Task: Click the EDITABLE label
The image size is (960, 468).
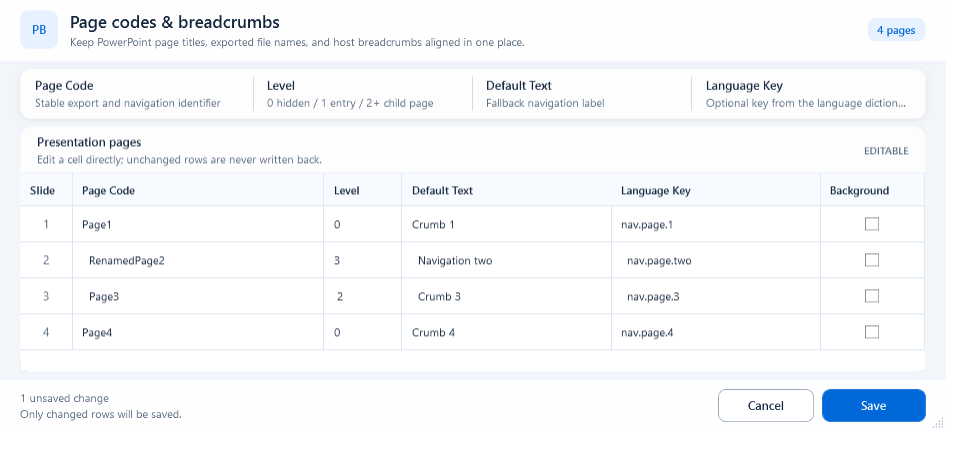Action: (886, 151)
